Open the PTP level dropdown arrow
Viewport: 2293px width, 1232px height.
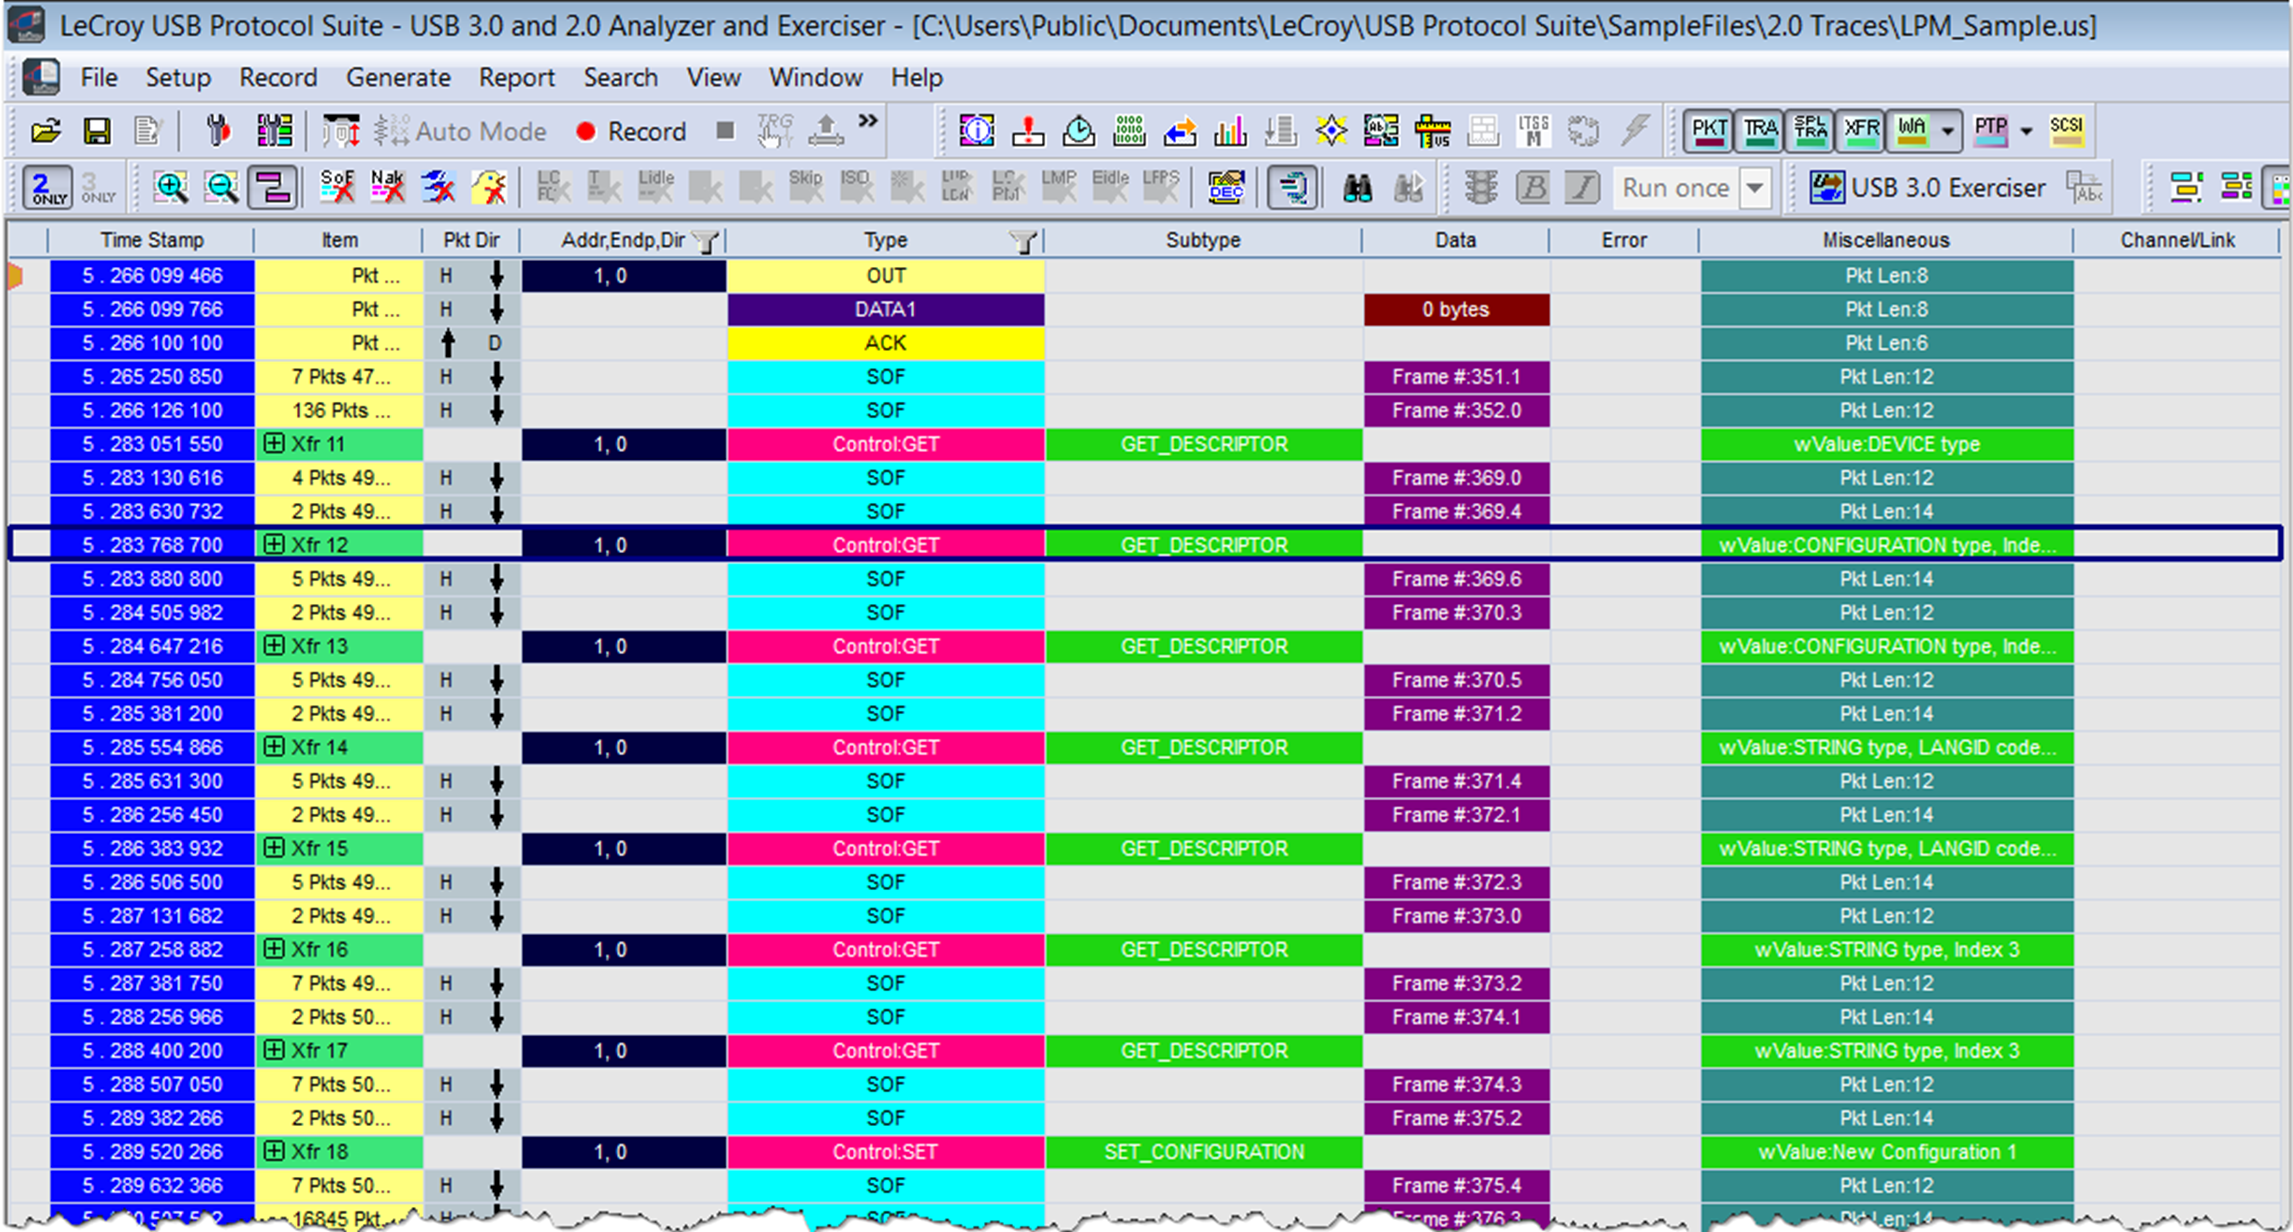2026,131
